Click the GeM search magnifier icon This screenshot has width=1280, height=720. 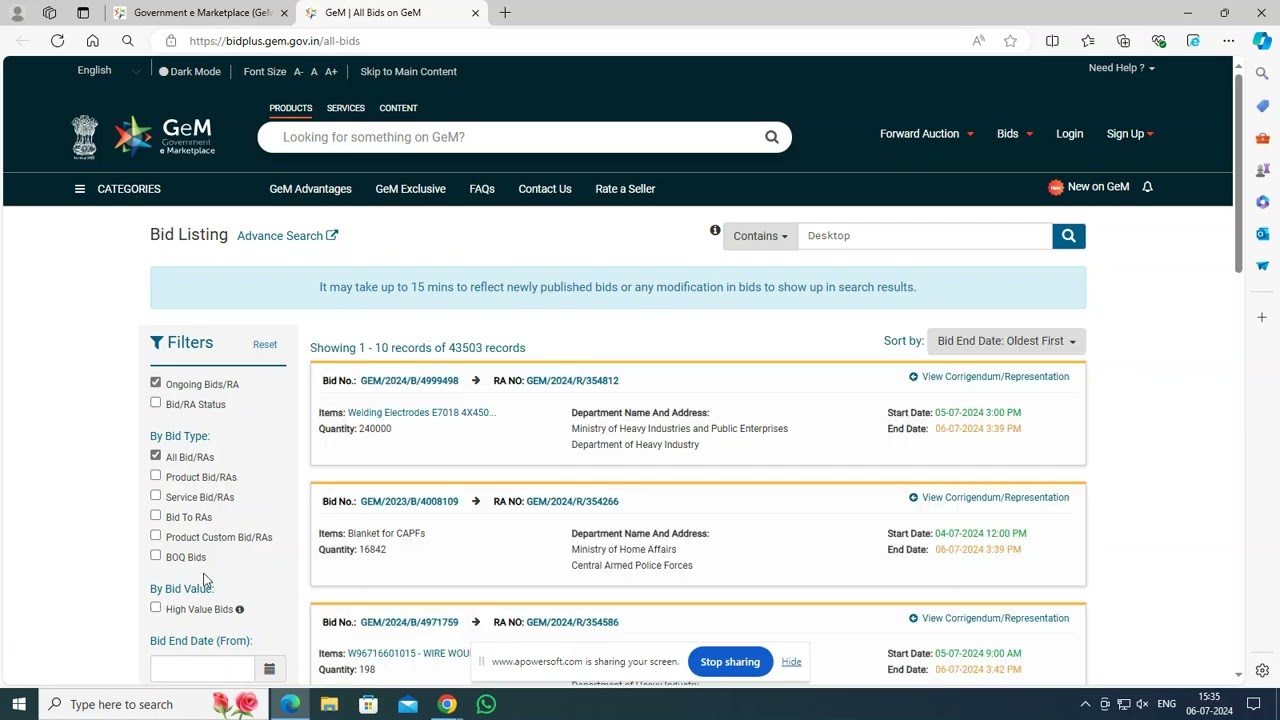pyautogui.click(x=771, y=137)
